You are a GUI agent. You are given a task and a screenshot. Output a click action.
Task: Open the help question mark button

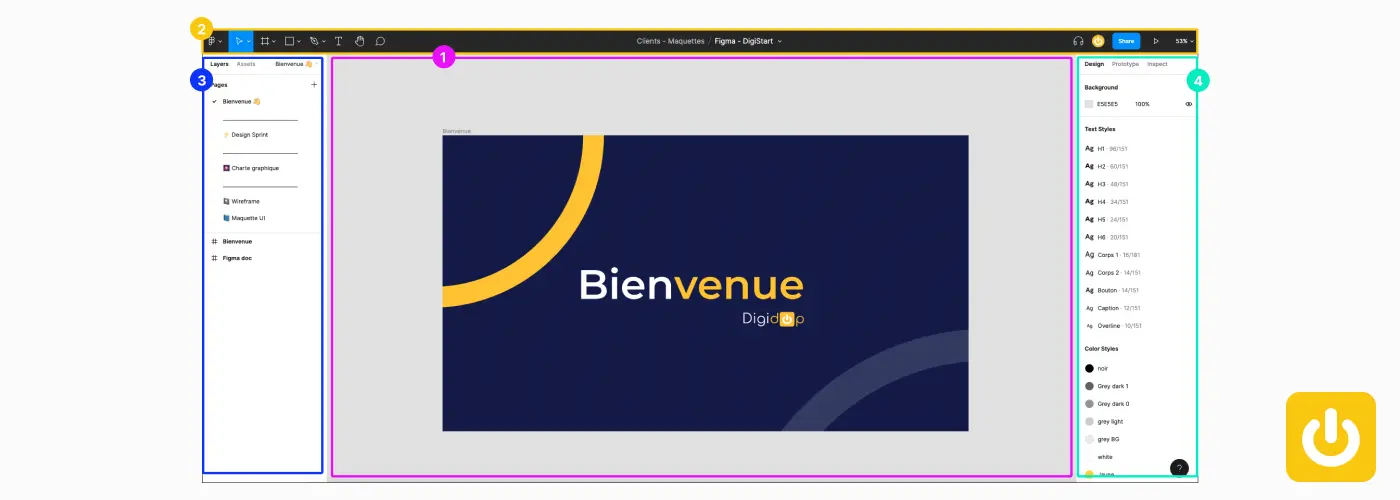point(1179,468)
